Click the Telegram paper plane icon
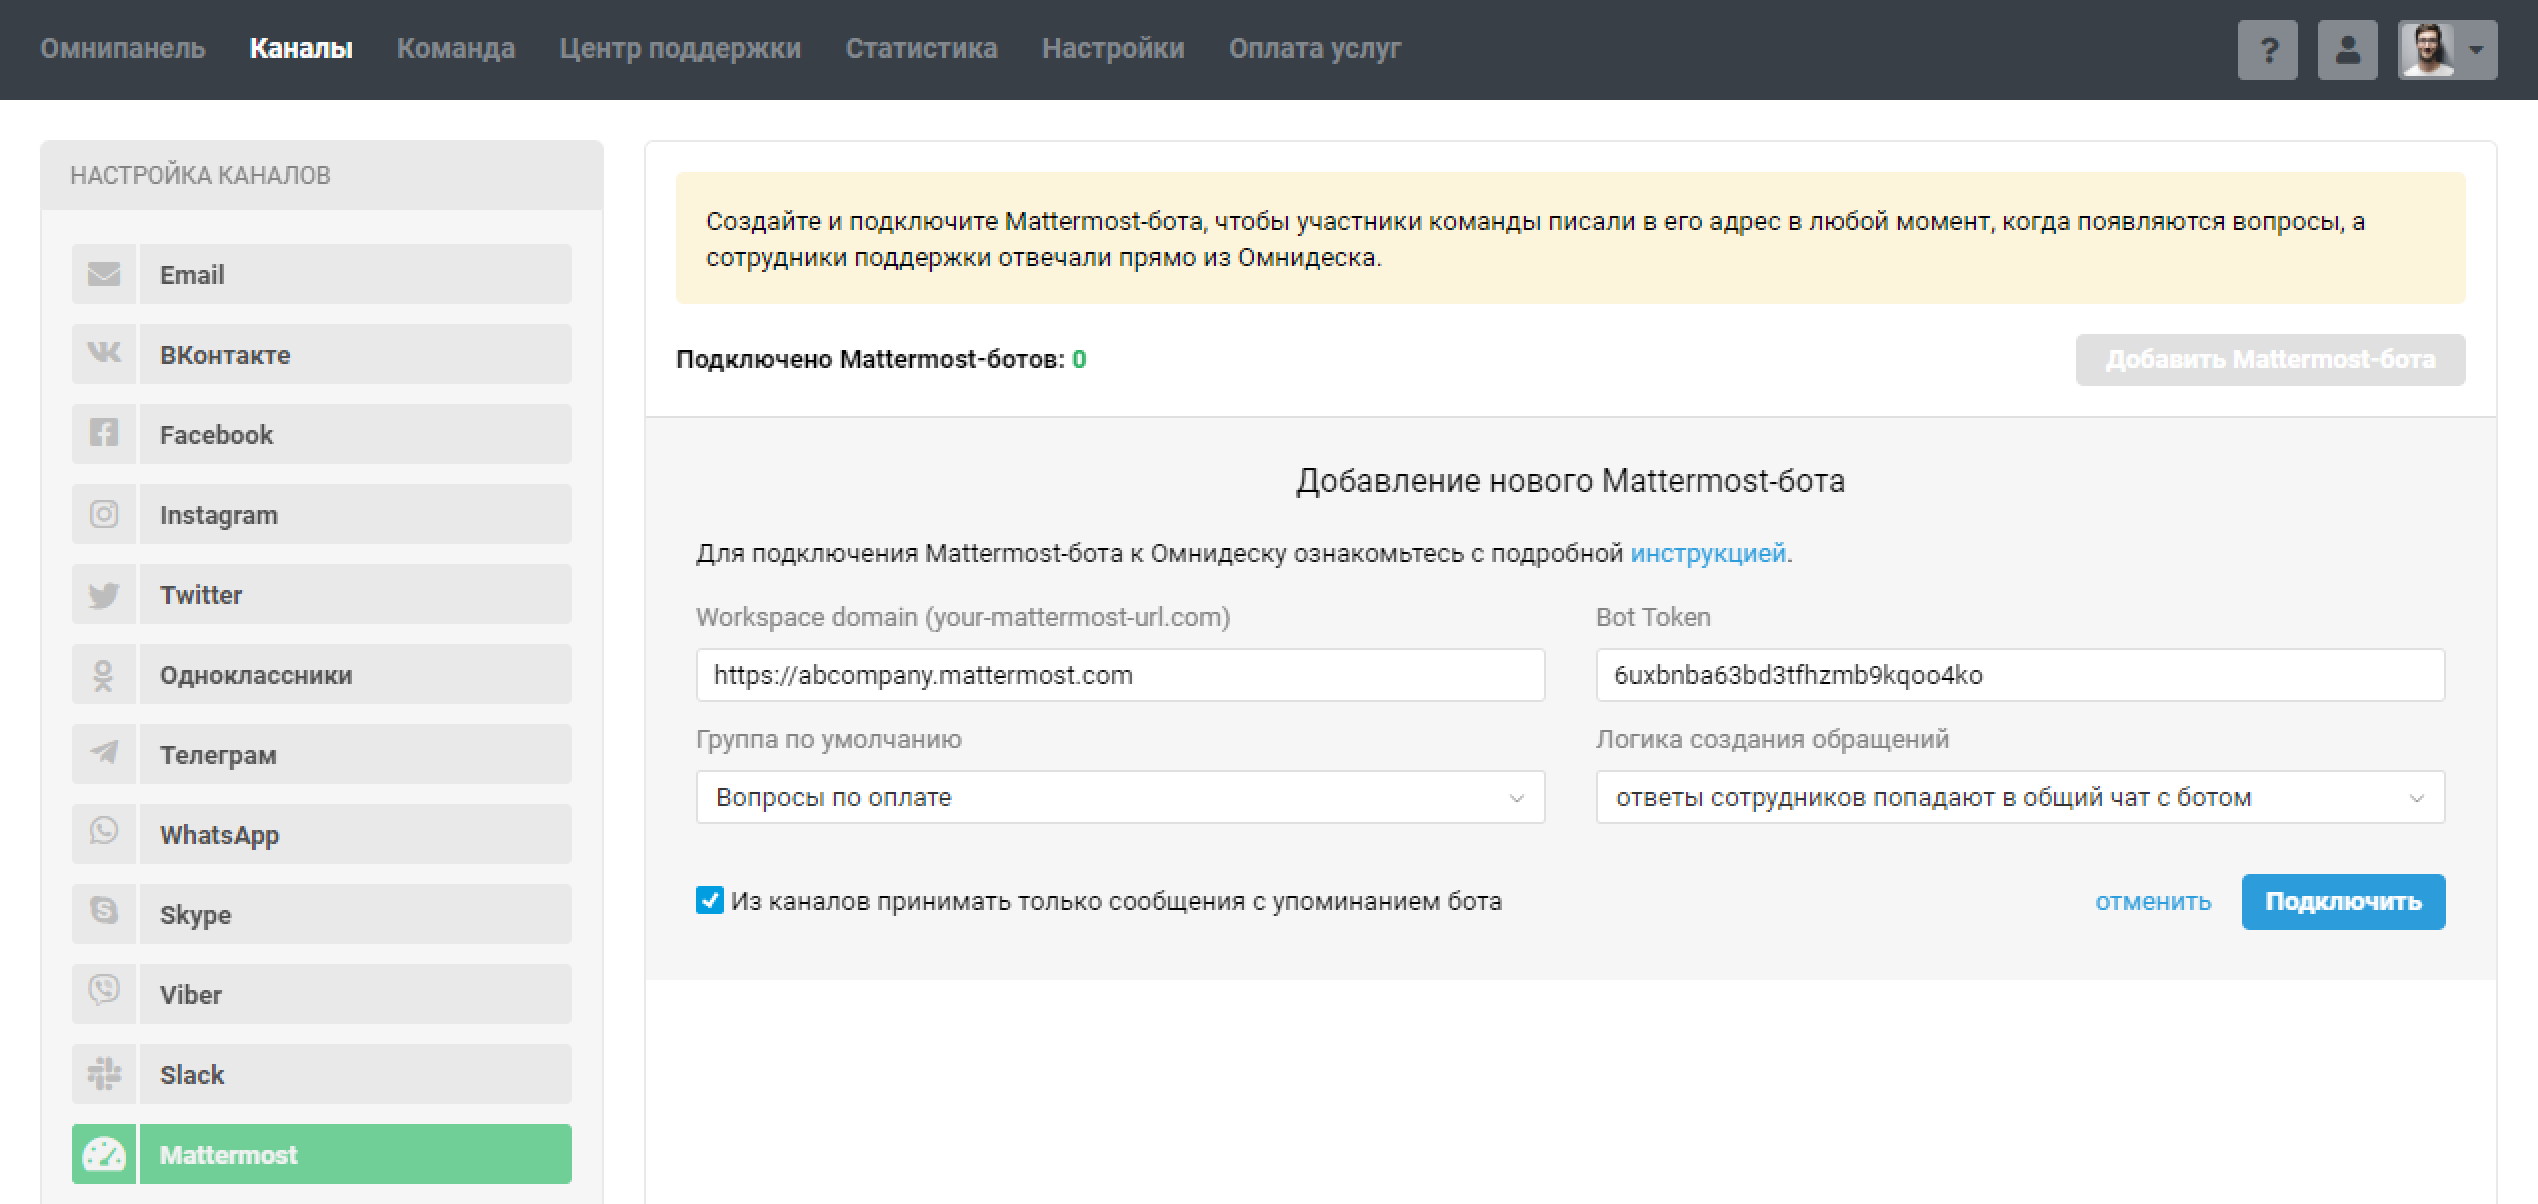The image size is (2538, 1204). click(x=104, y=754)
